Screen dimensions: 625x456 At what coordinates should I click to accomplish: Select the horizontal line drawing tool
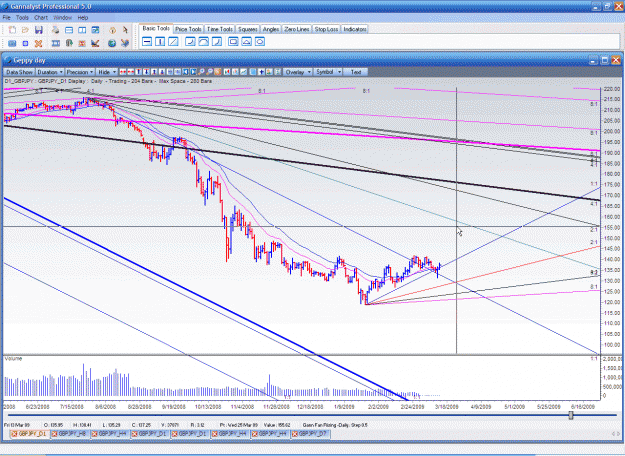click(x=147, y=41)
